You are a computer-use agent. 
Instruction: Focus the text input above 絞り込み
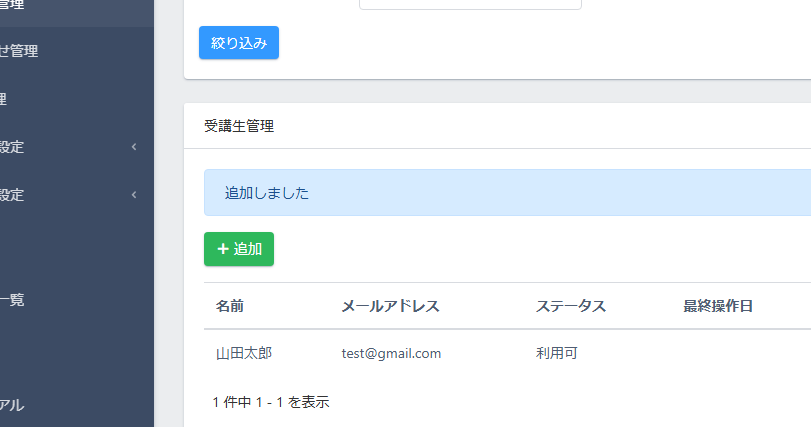pos(470,4)
